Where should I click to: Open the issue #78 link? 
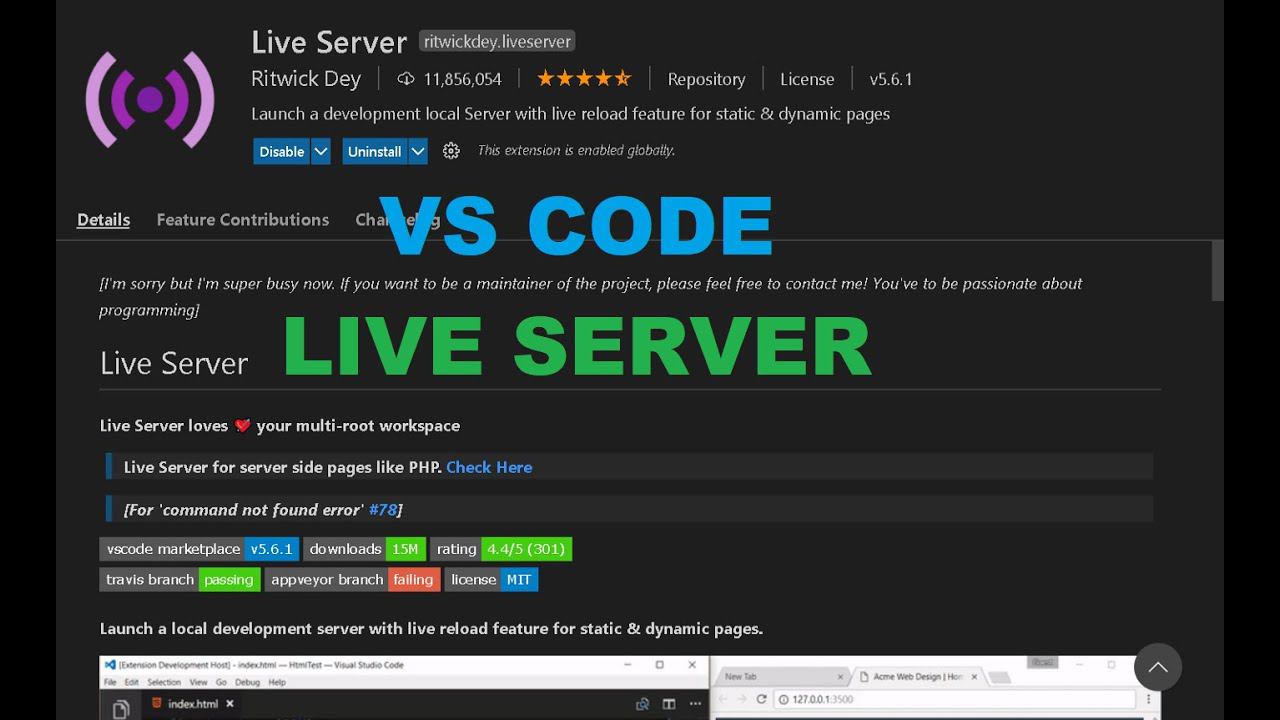[382, 509]
